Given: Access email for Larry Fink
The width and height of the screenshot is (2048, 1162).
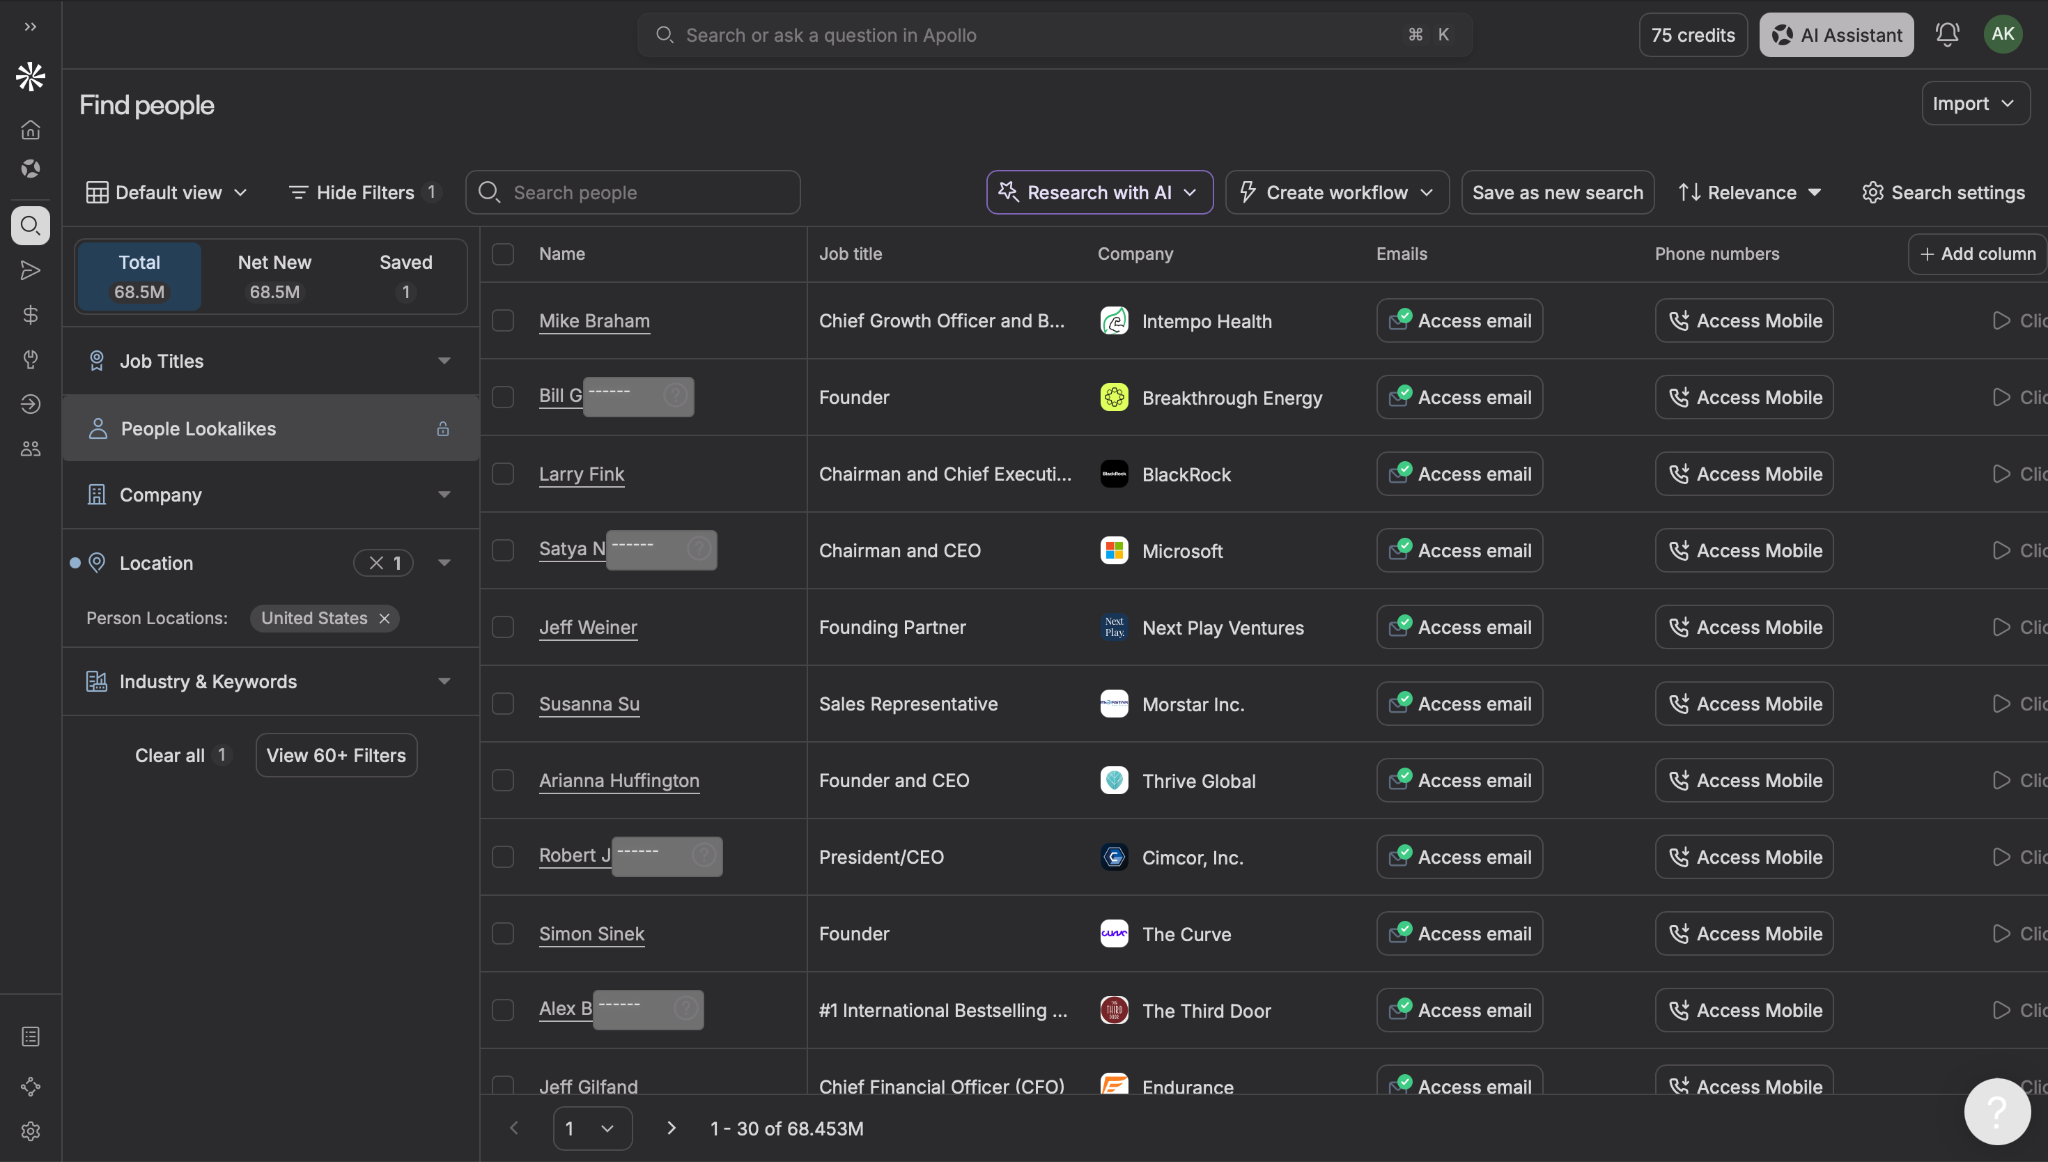Looking at the screenshot, I should tap(1459, 474).
